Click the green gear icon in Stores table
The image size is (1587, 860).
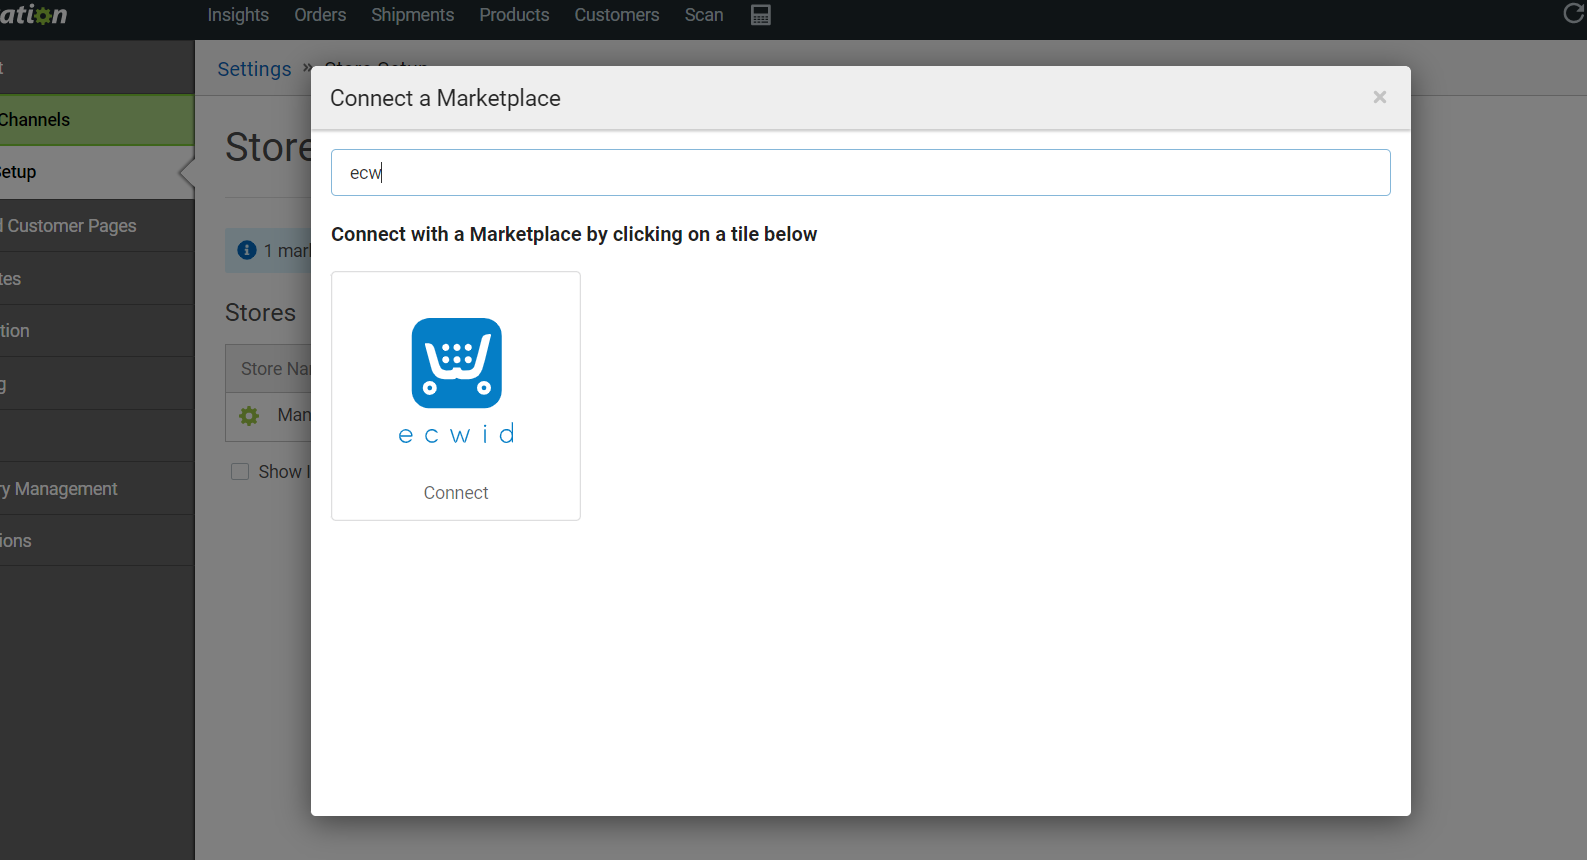tap(249, 415)
